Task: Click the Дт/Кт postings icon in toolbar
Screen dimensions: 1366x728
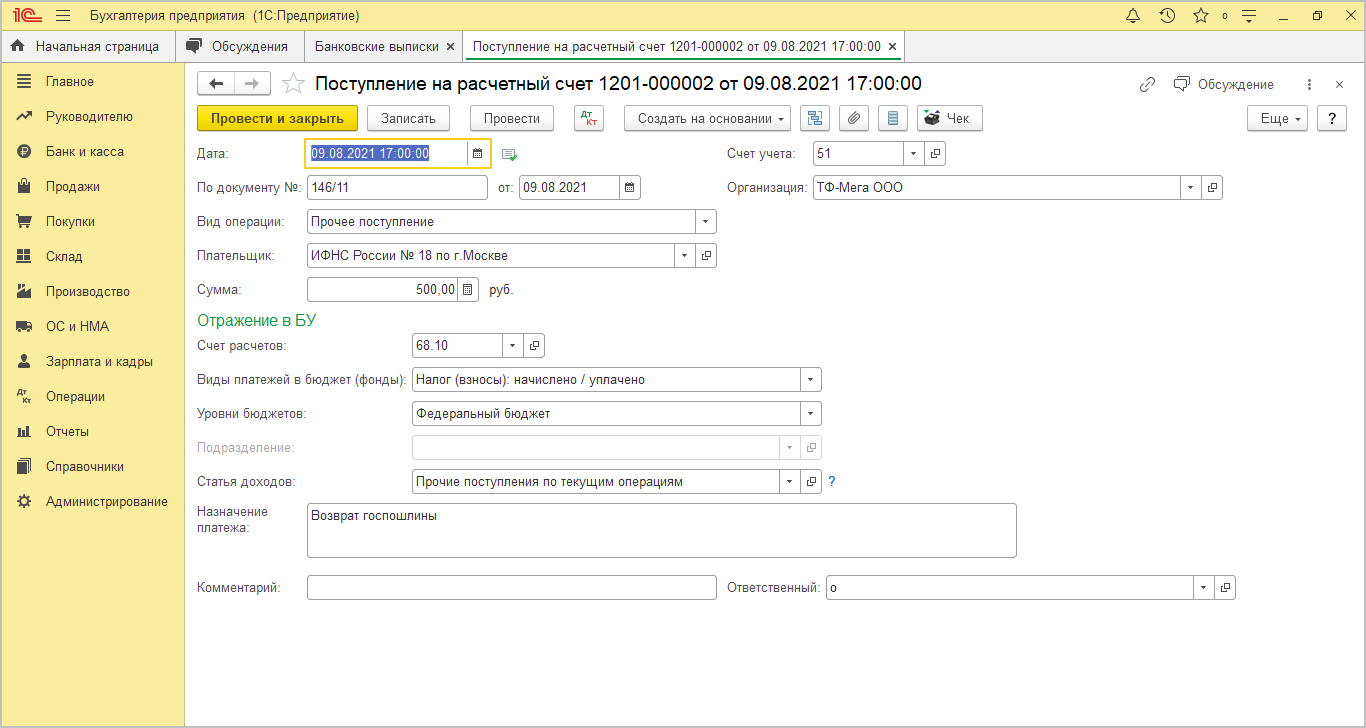Action: [x=589, y=118]
